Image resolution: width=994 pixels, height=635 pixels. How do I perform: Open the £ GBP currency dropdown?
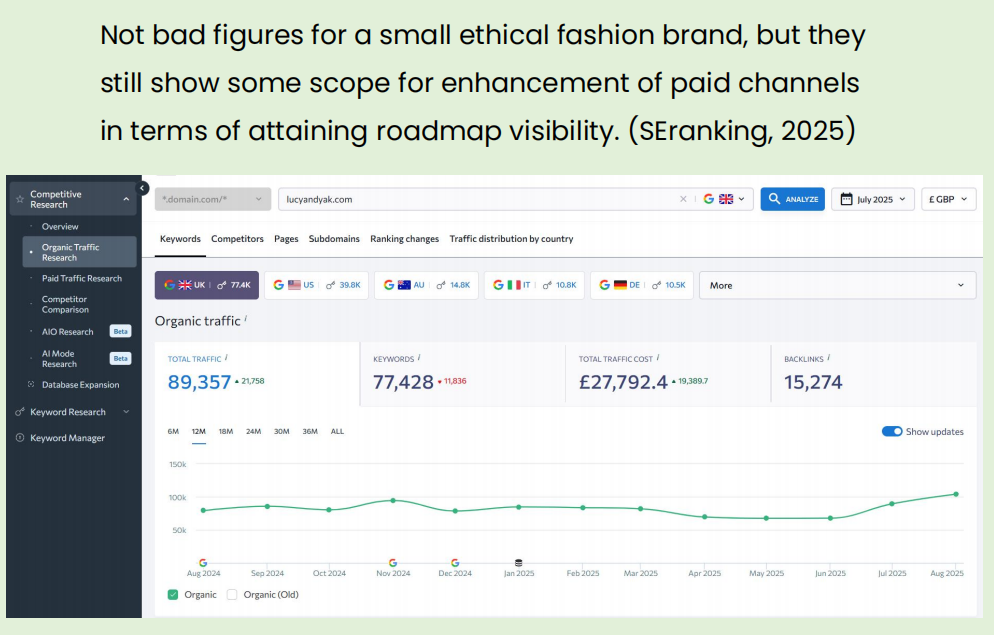click(x=948, y=199)
